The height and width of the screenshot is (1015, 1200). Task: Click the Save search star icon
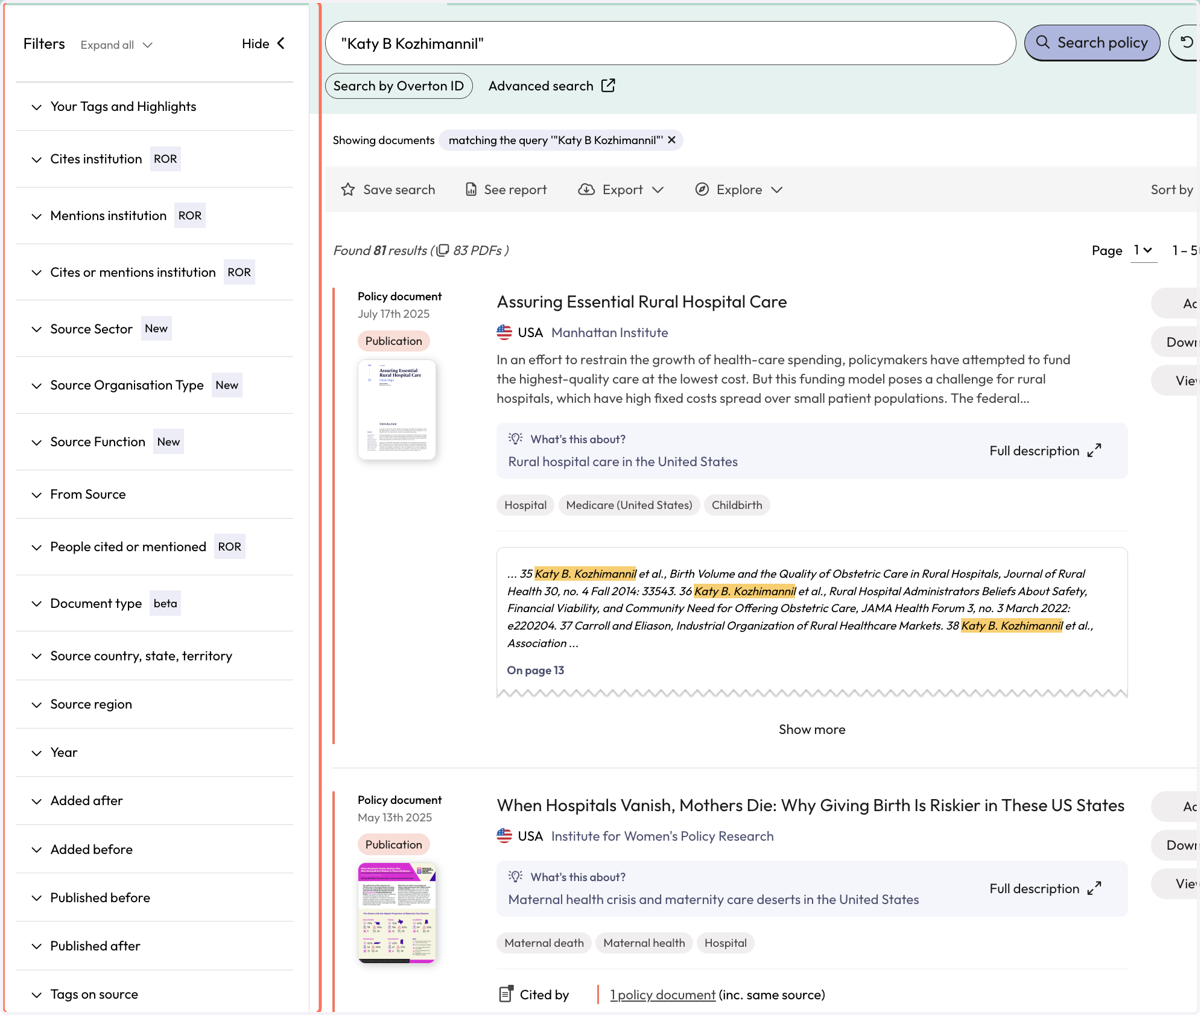[x=348, y=189]
